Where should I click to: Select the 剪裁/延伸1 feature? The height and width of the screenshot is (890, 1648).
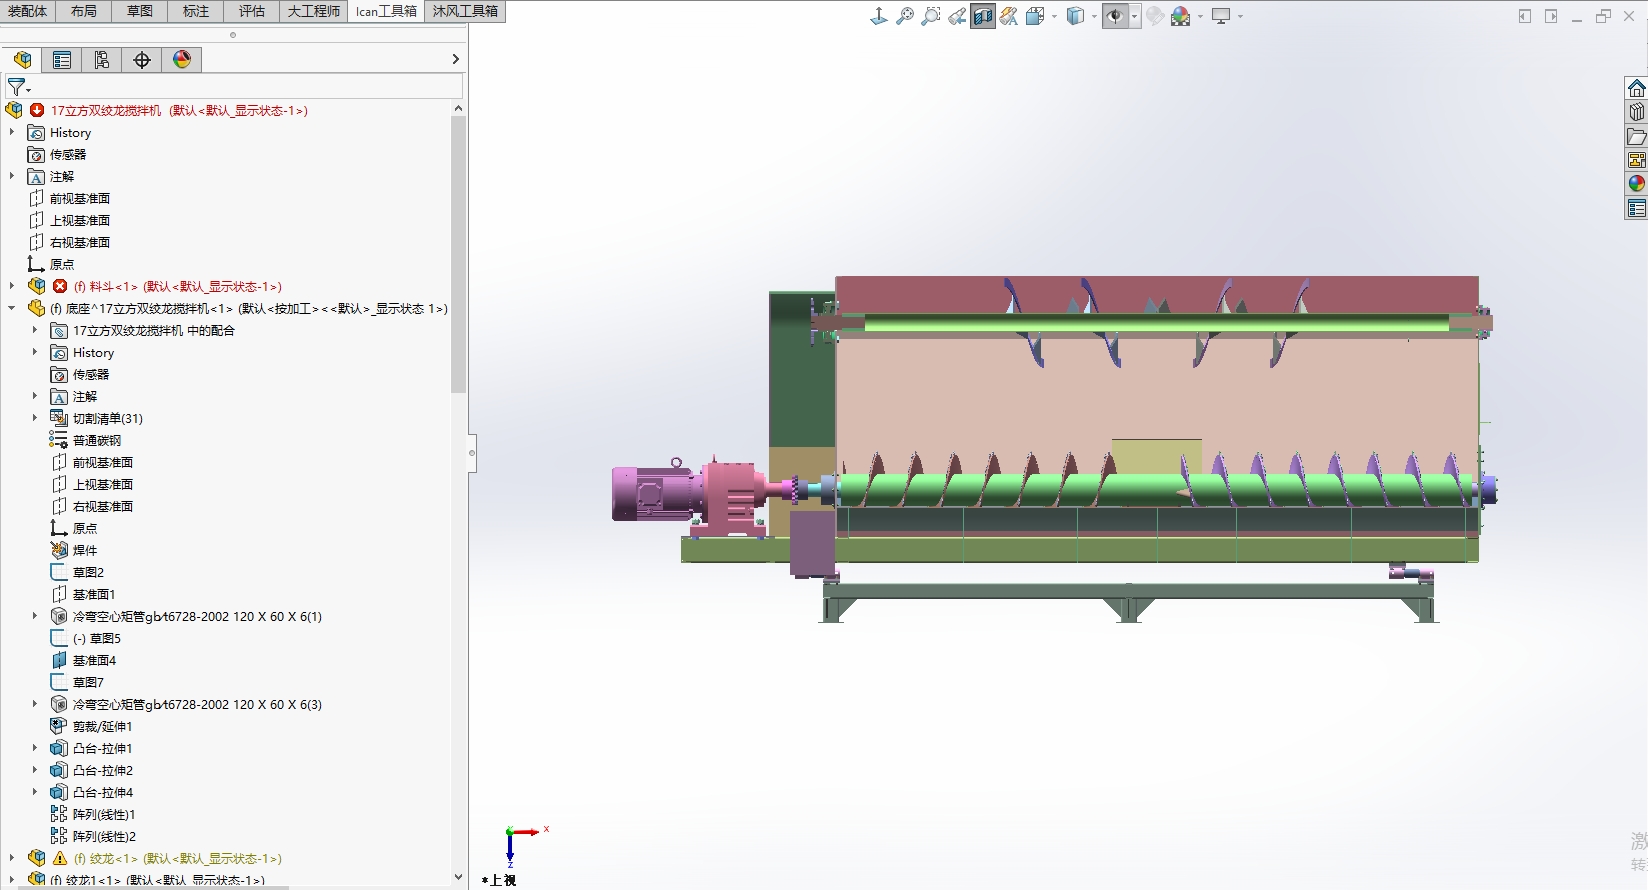[102, 726]
